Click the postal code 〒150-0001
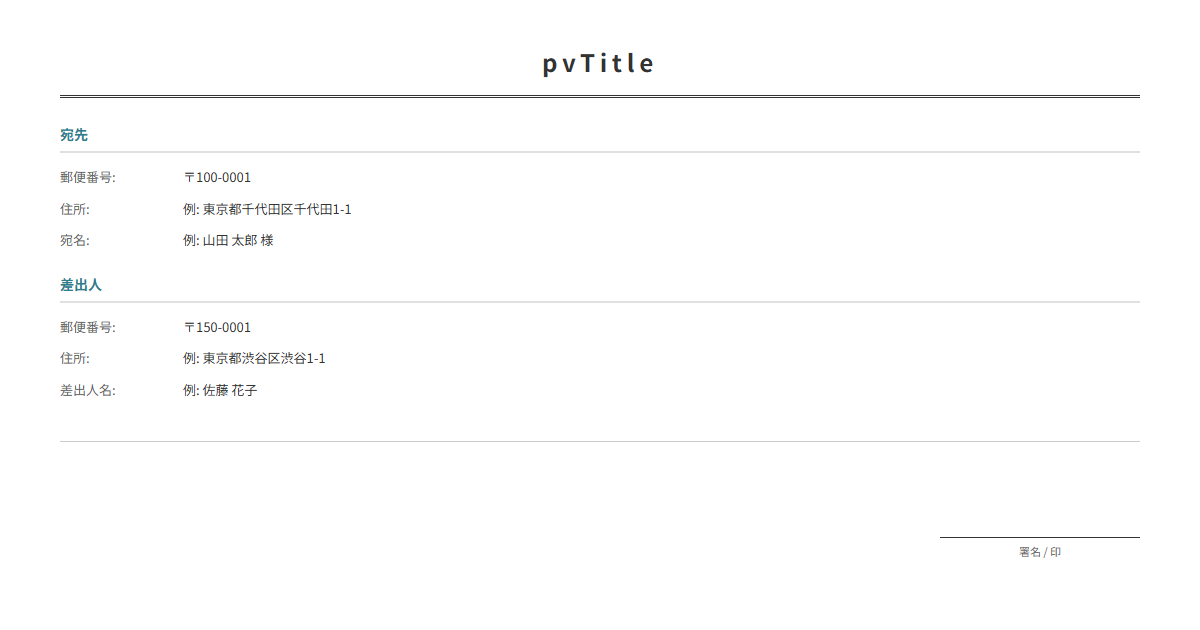Viewport: 1200px width, 630px height. pyautogui.click(x=217, y=328)
